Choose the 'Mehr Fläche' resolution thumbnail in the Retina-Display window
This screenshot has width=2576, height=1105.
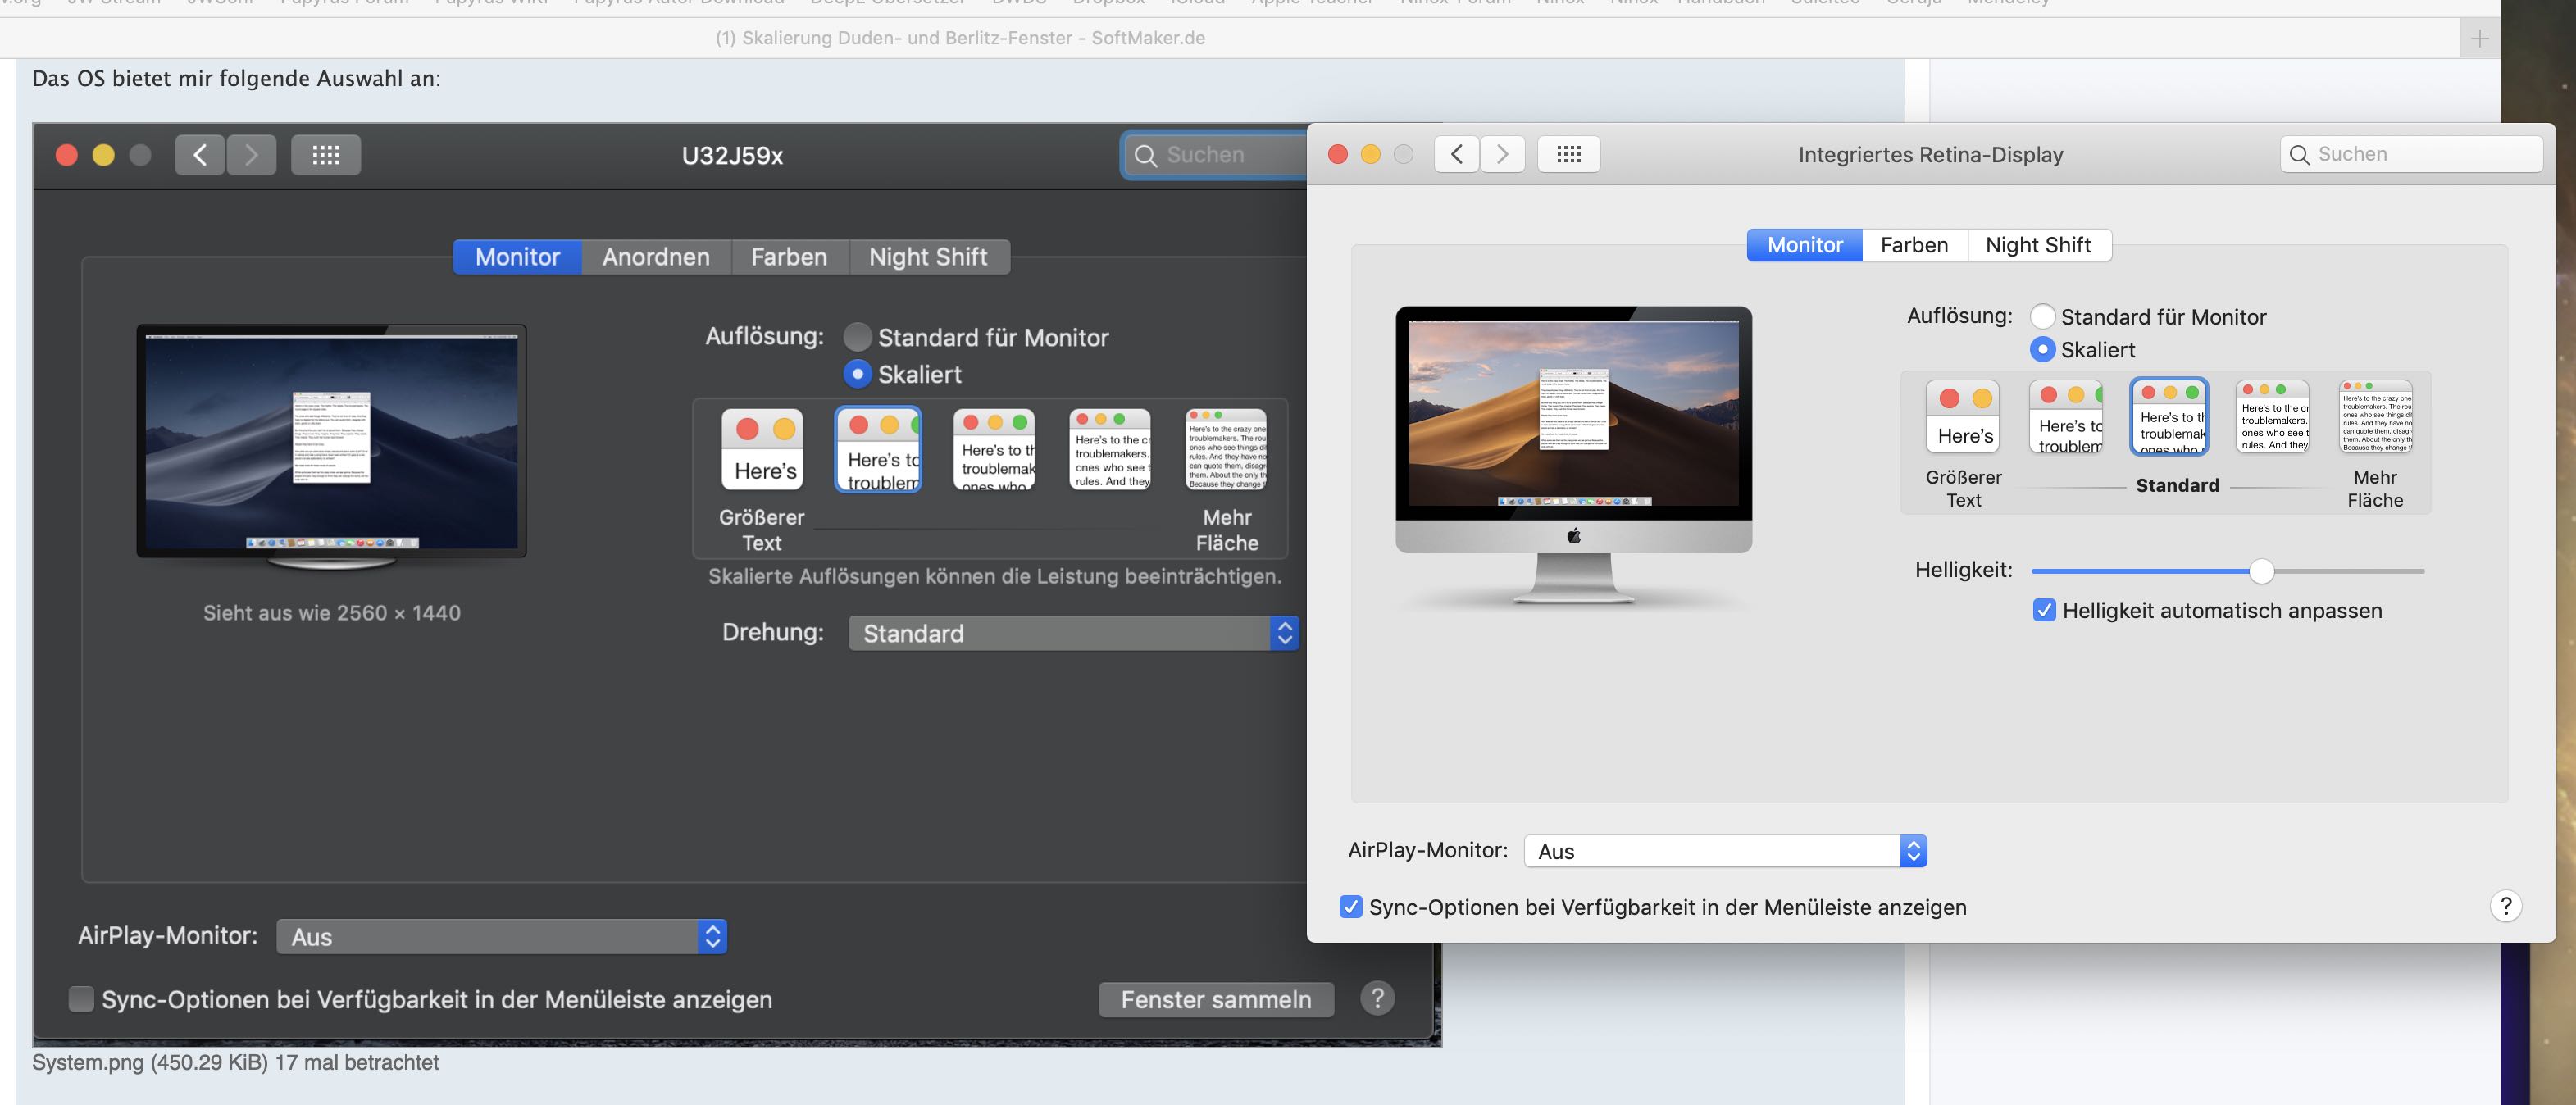[x=2375, y=416]
